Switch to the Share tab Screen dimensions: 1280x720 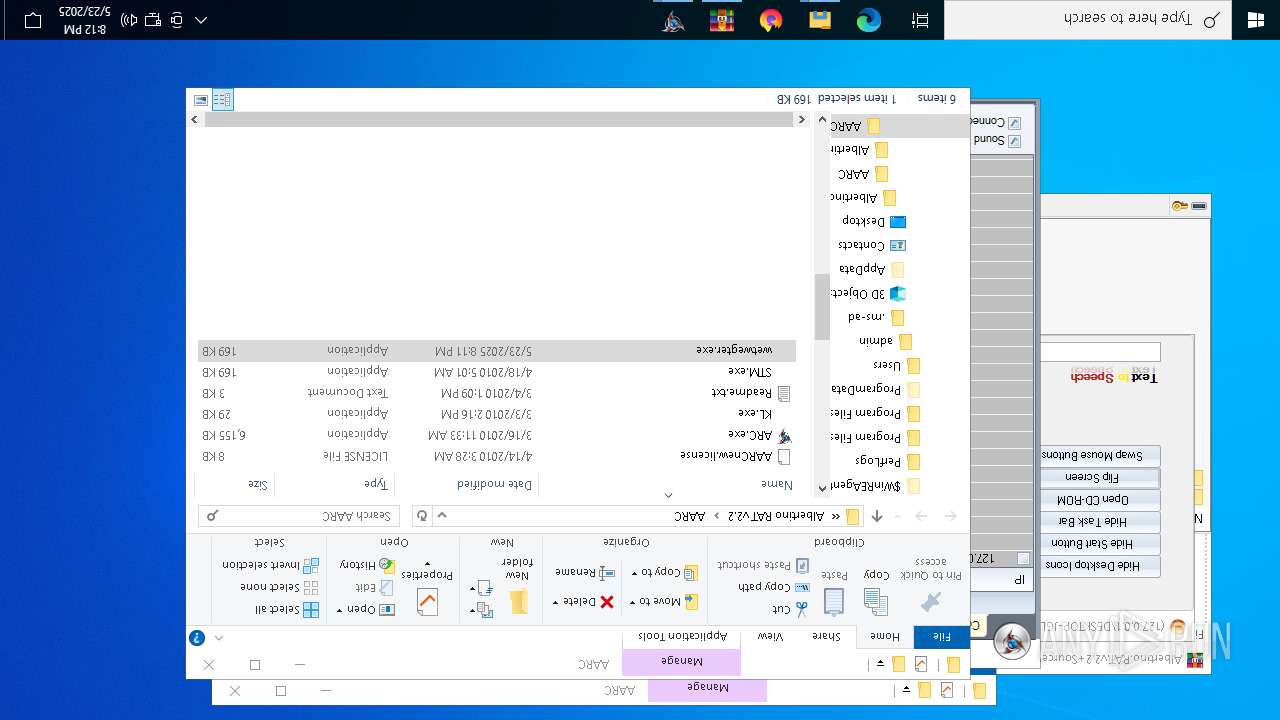[x=827, y=636]
